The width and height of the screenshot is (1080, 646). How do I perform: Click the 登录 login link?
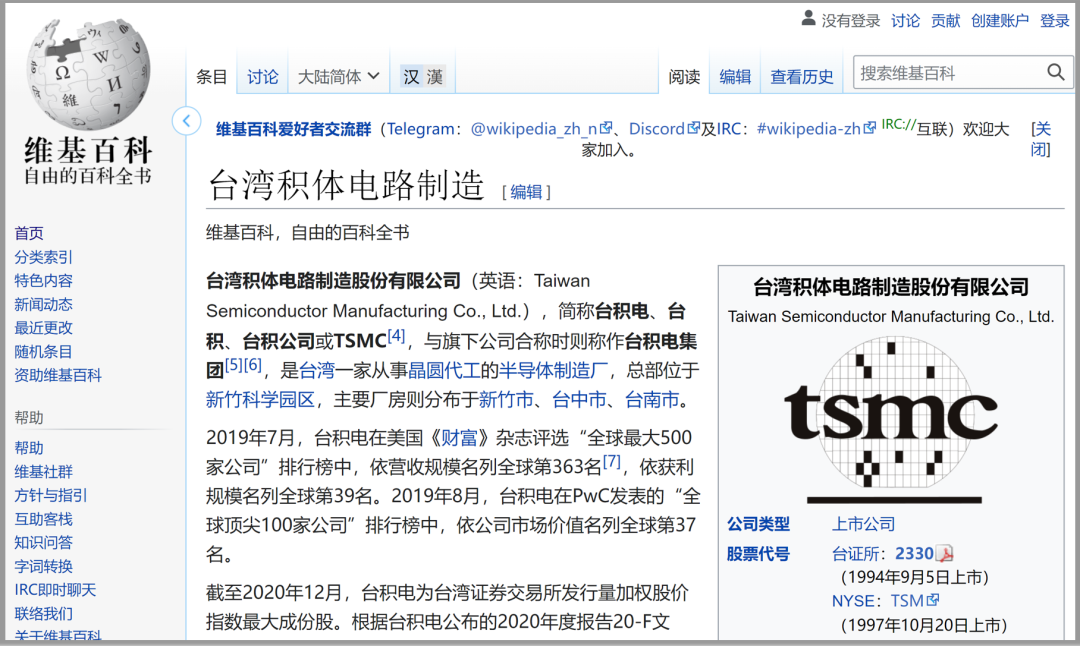[1055, 21]
